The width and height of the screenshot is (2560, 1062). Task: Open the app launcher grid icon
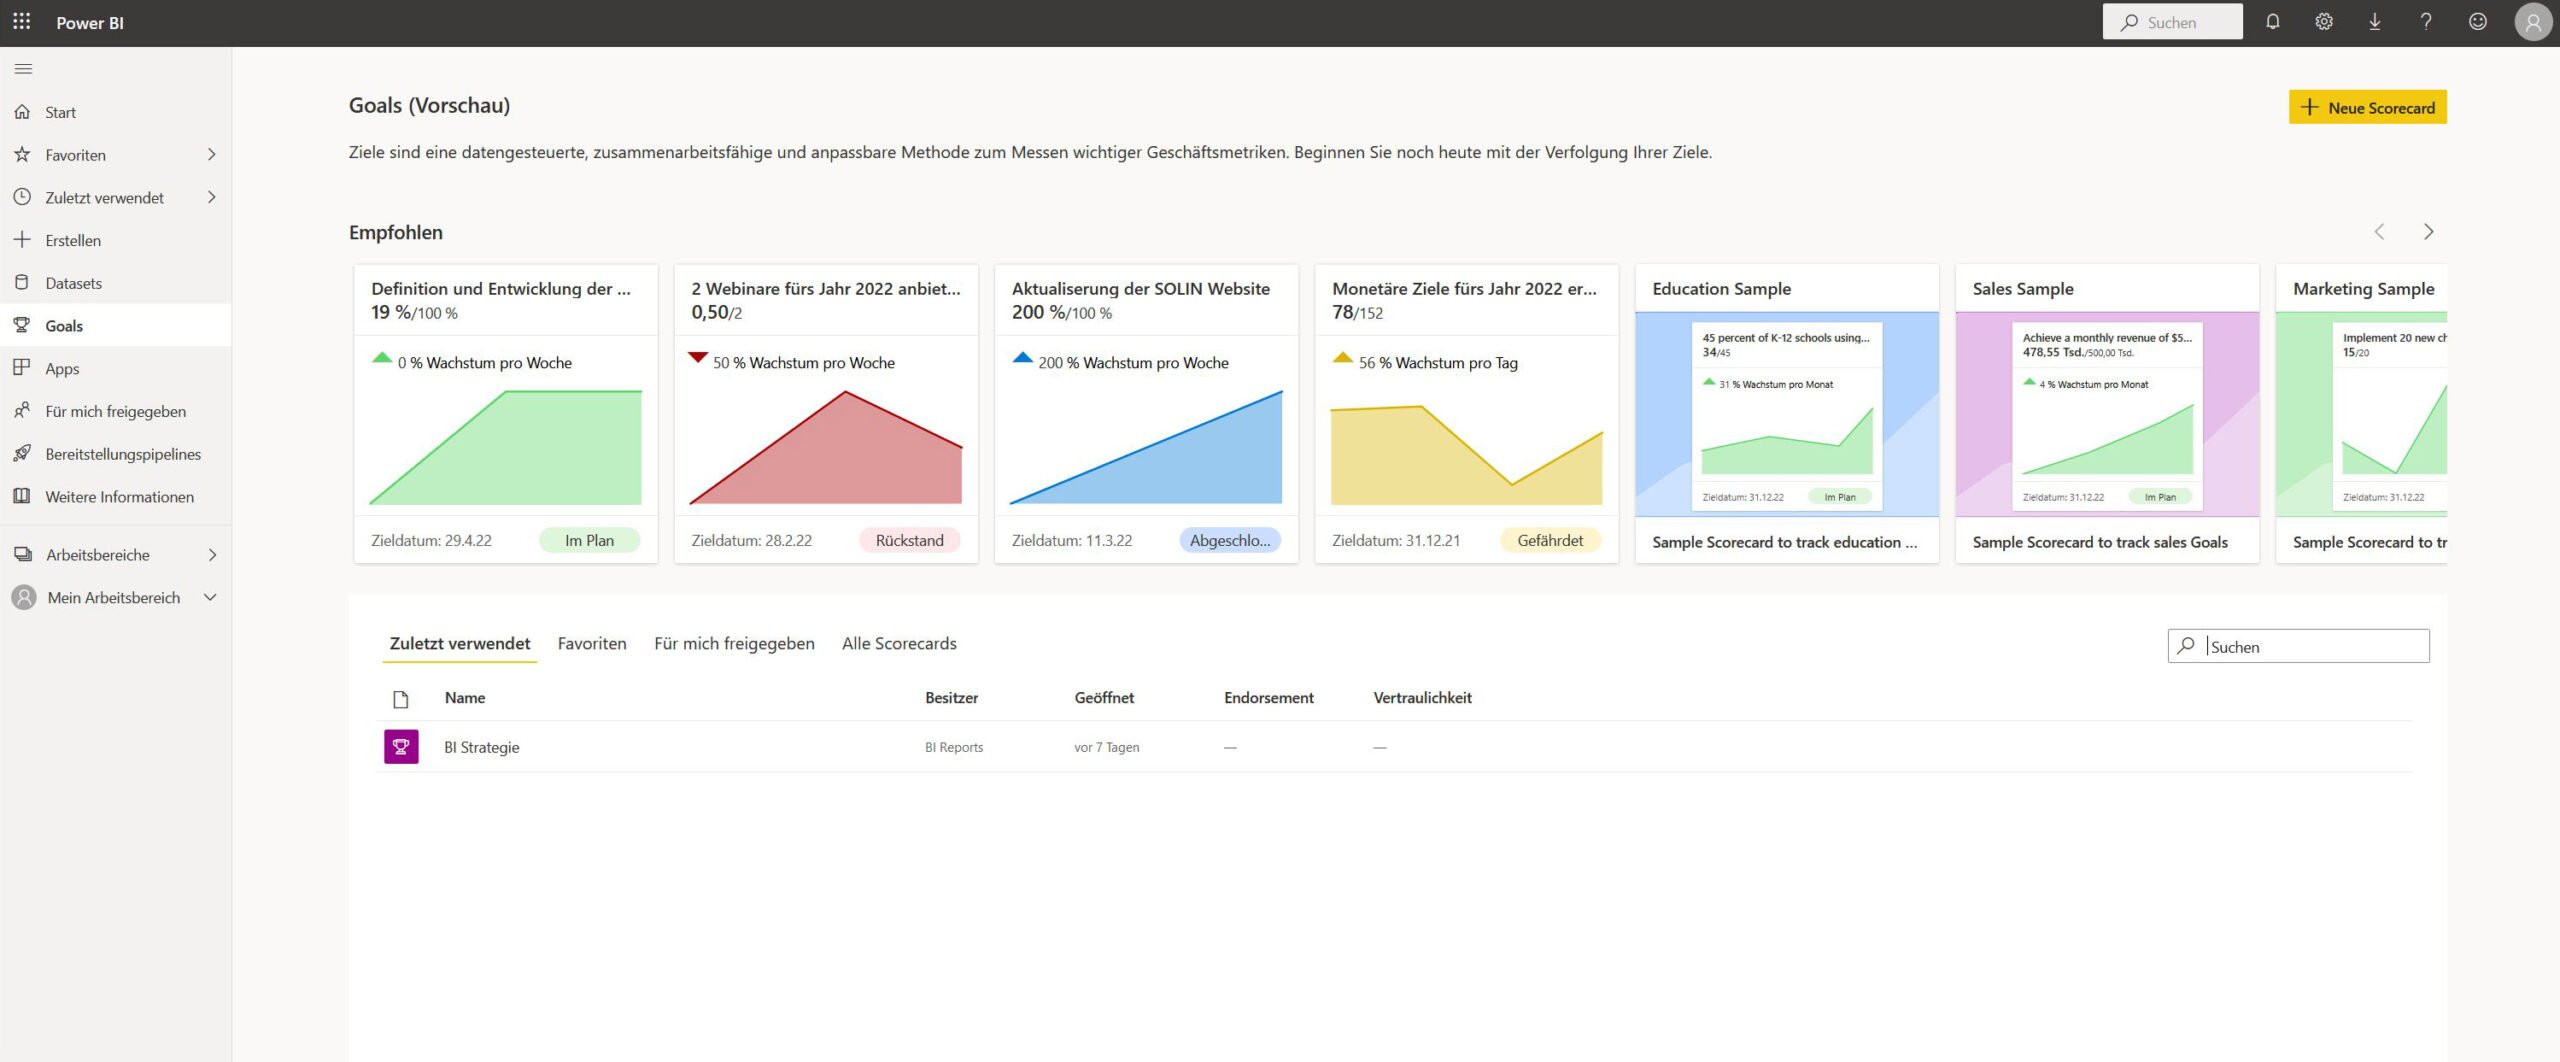pos(22,22)
